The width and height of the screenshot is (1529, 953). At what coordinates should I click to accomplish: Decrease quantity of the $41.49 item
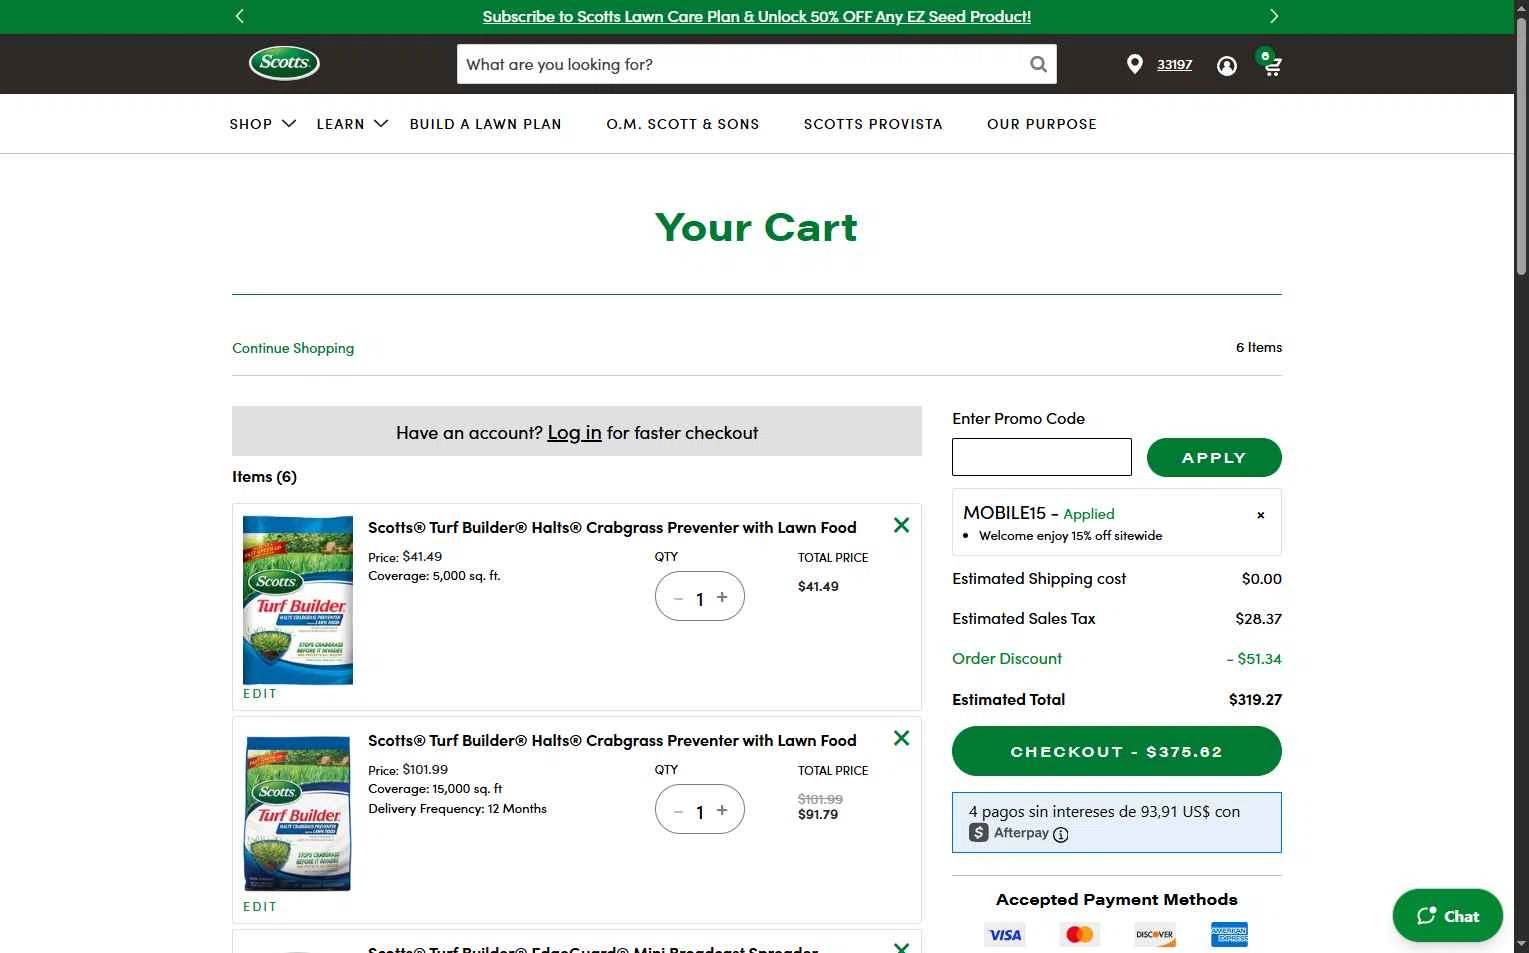tap(678, 598)
